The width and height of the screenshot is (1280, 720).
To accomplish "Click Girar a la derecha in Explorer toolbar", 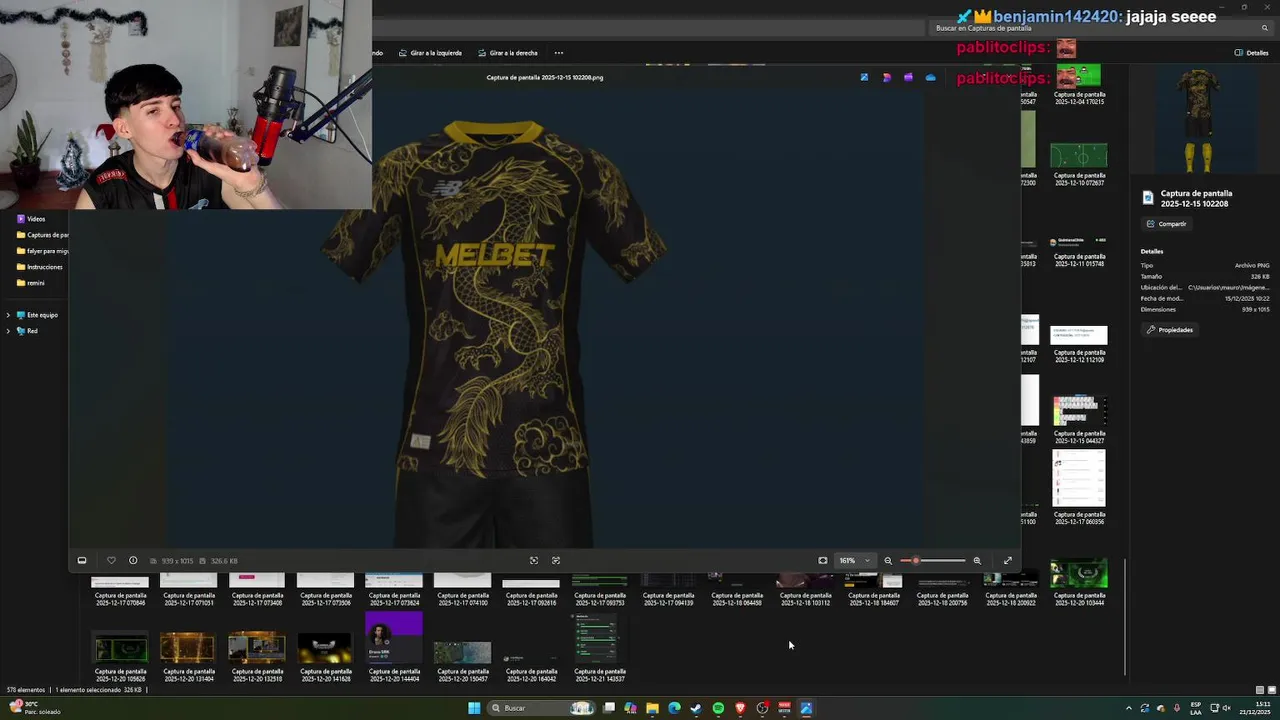I will click(508, 53).
